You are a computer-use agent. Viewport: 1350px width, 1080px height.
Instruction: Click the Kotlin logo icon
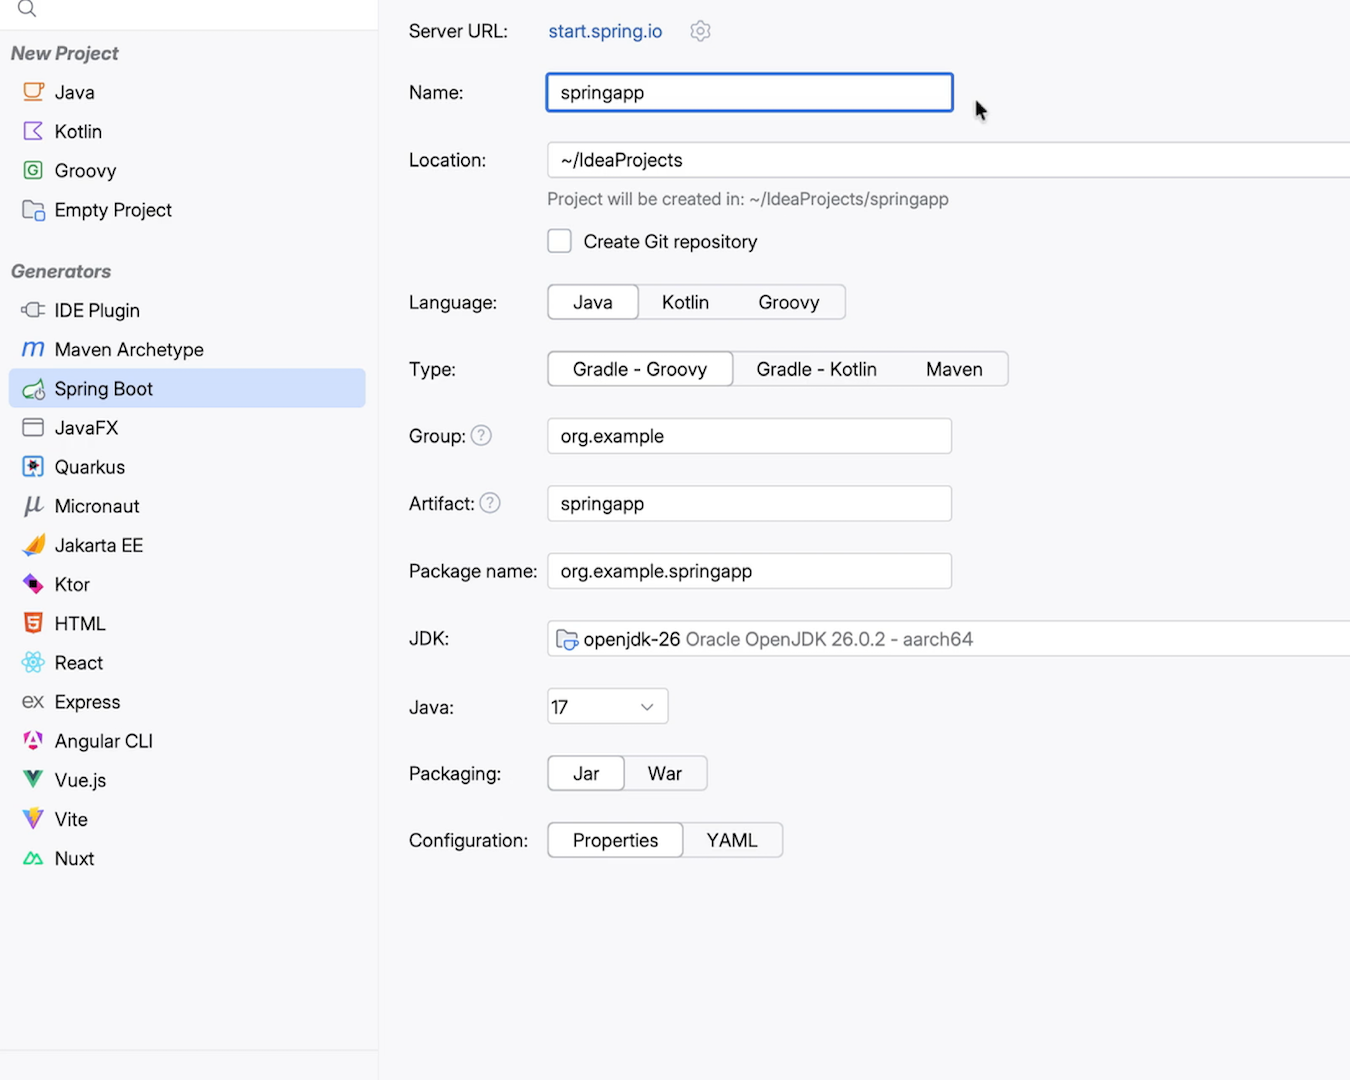click(33, 131)
